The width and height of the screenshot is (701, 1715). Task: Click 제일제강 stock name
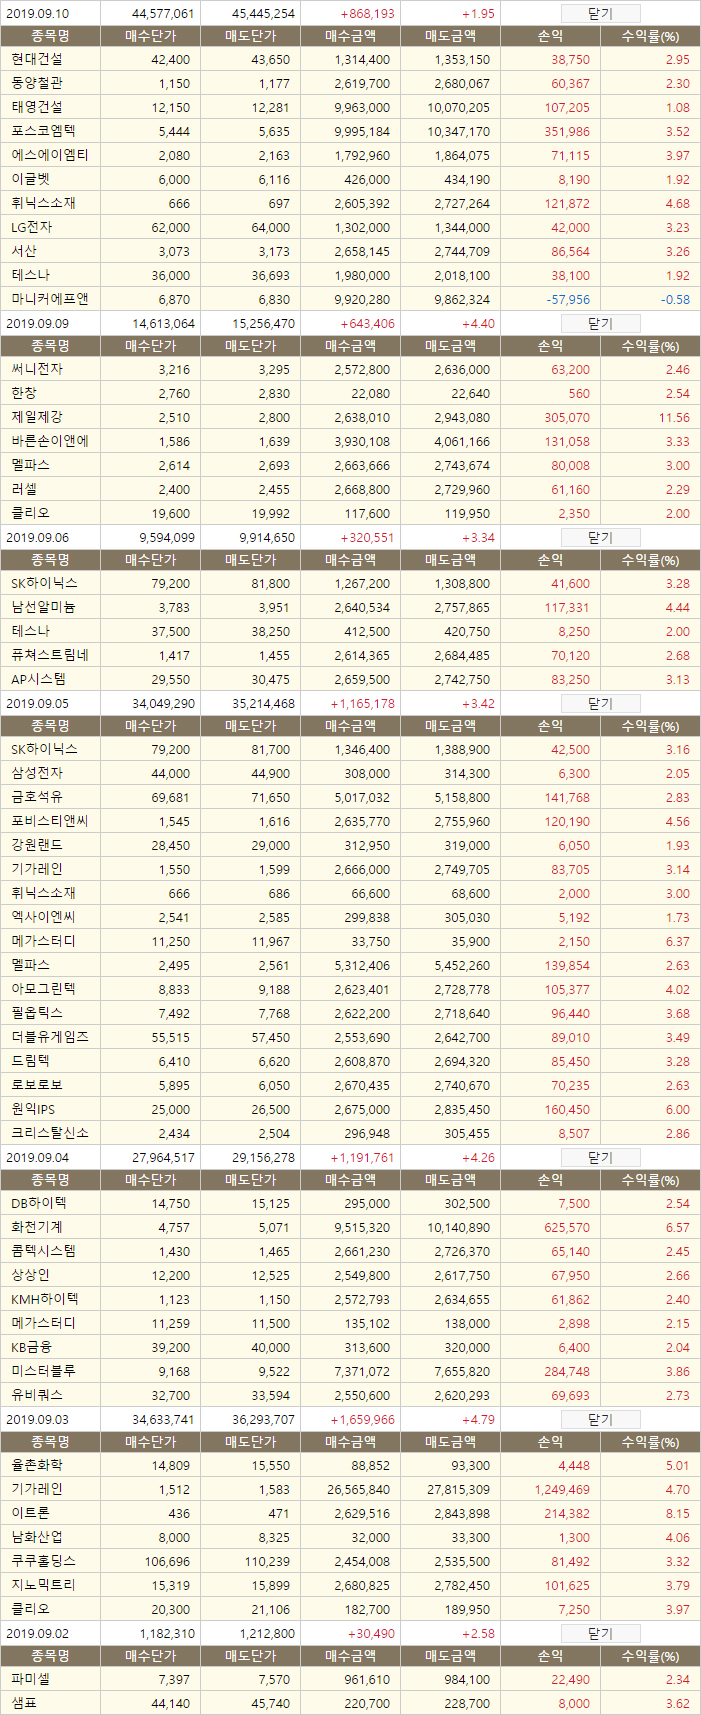tap(36, 417)
